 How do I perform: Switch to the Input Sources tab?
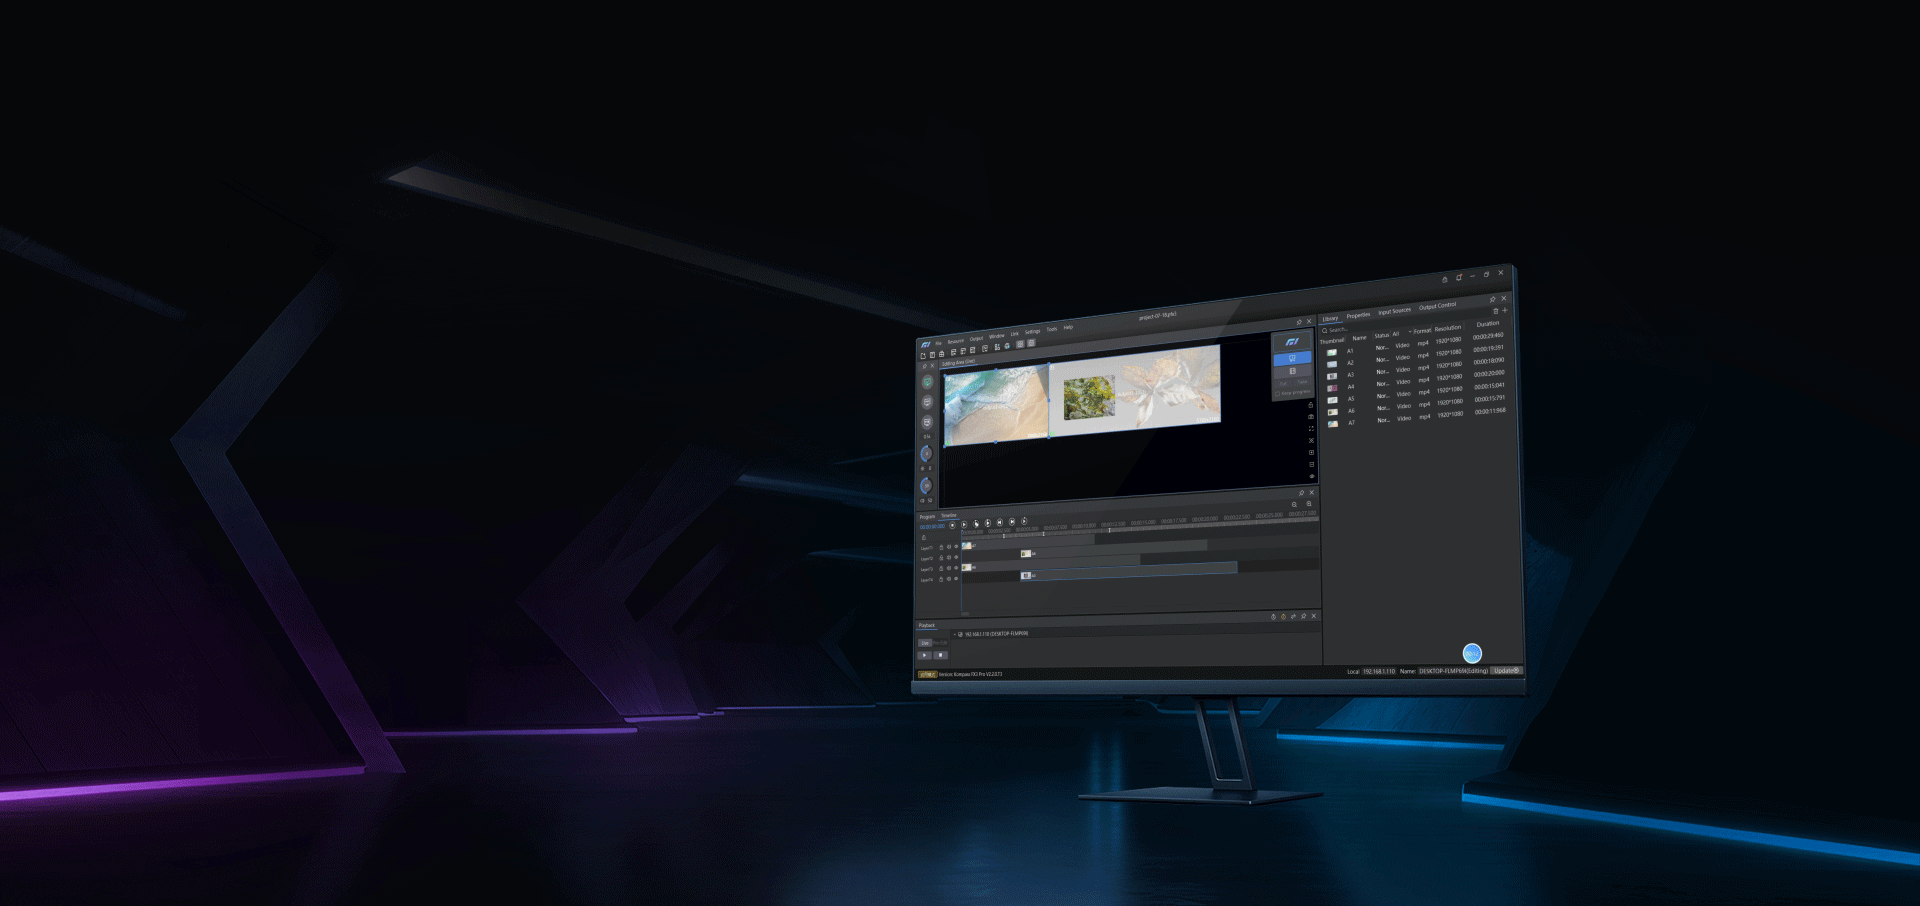[1394, 311]
